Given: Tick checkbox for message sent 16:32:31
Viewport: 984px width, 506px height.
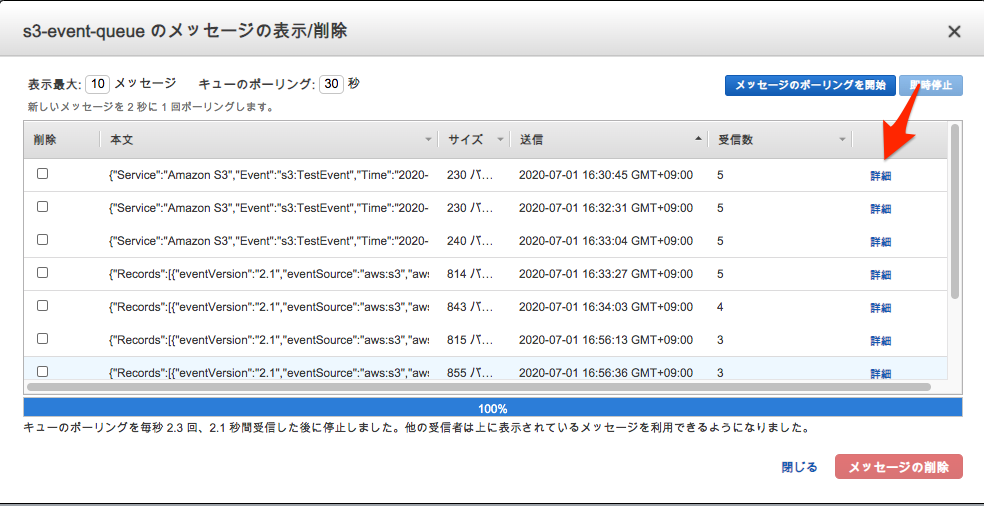Looking at the screenshot, I should tap(42, 207).
